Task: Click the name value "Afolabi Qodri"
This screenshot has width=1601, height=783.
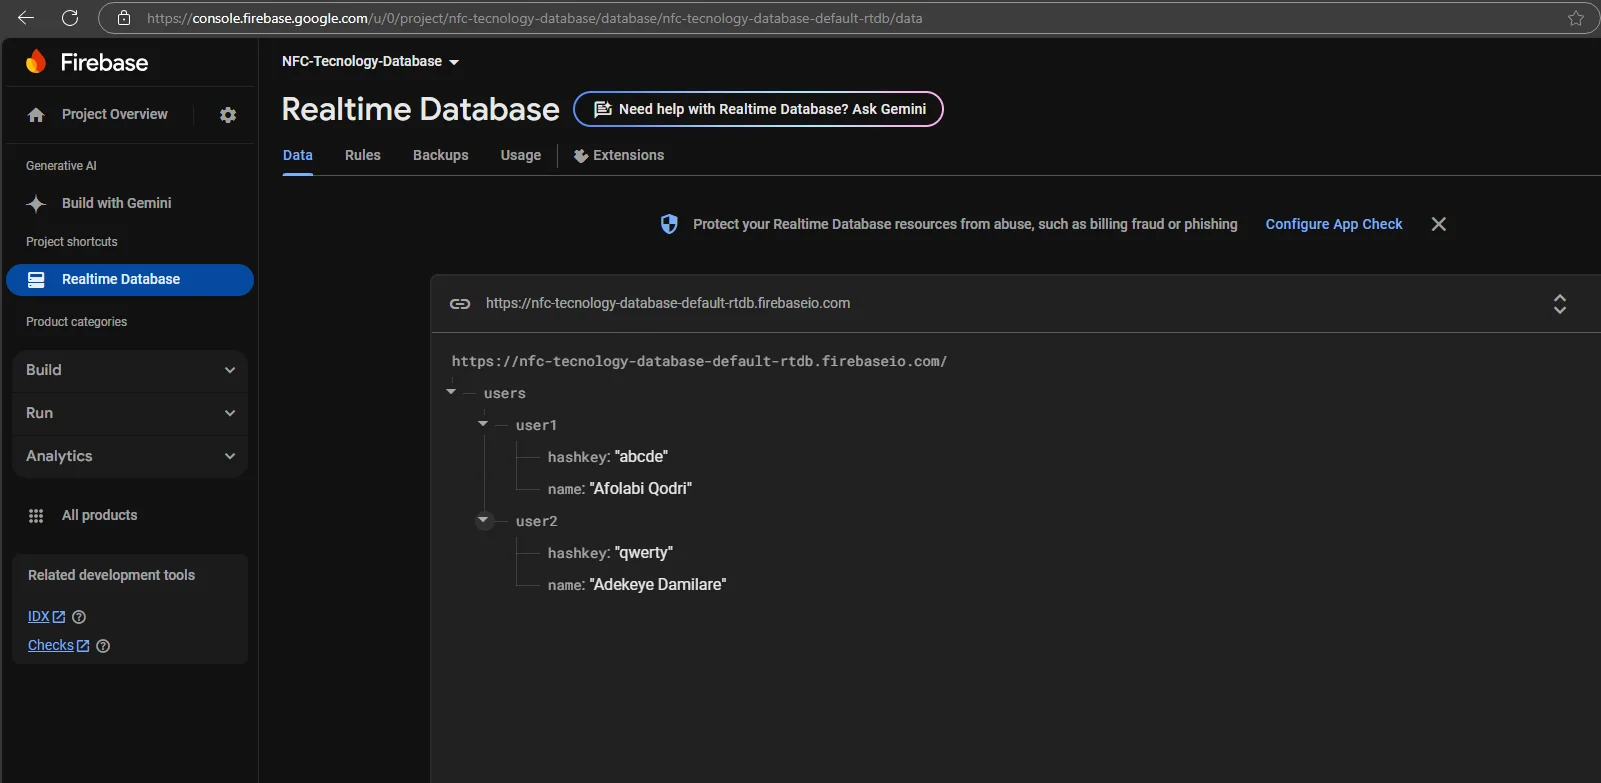Action: point(641,489)
